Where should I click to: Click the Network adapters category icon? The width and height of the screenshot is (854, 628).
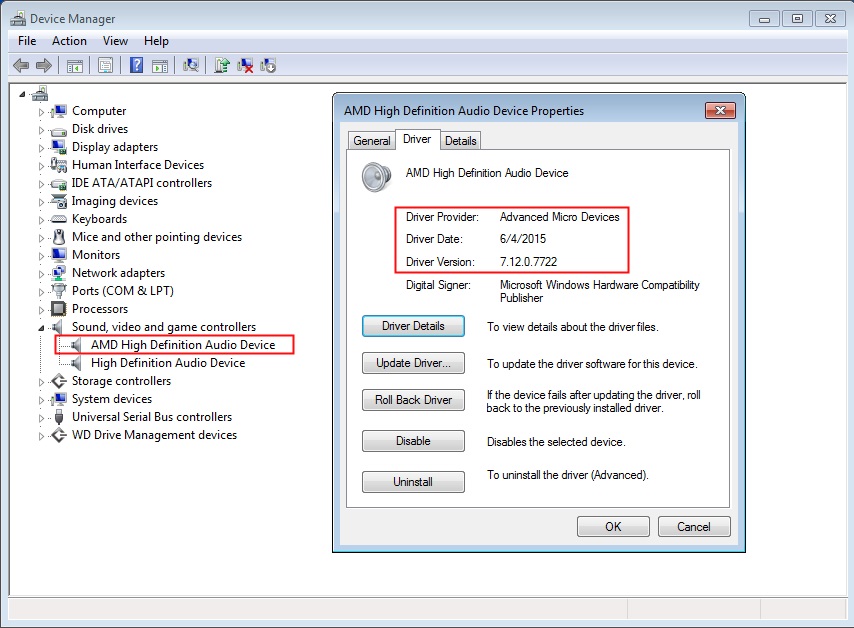pos(58,273)
